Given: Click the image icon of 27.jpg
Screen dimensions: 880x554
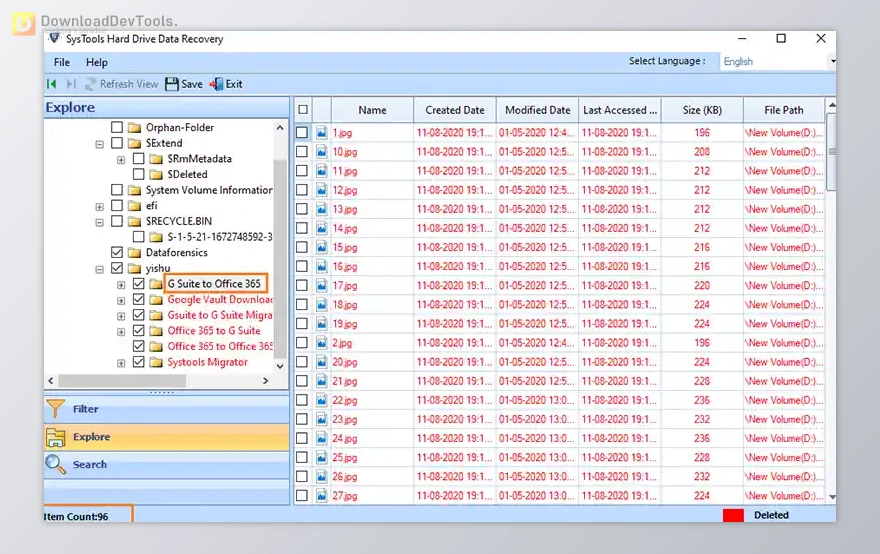Looking at the screenshot, I should coord(322,495).
